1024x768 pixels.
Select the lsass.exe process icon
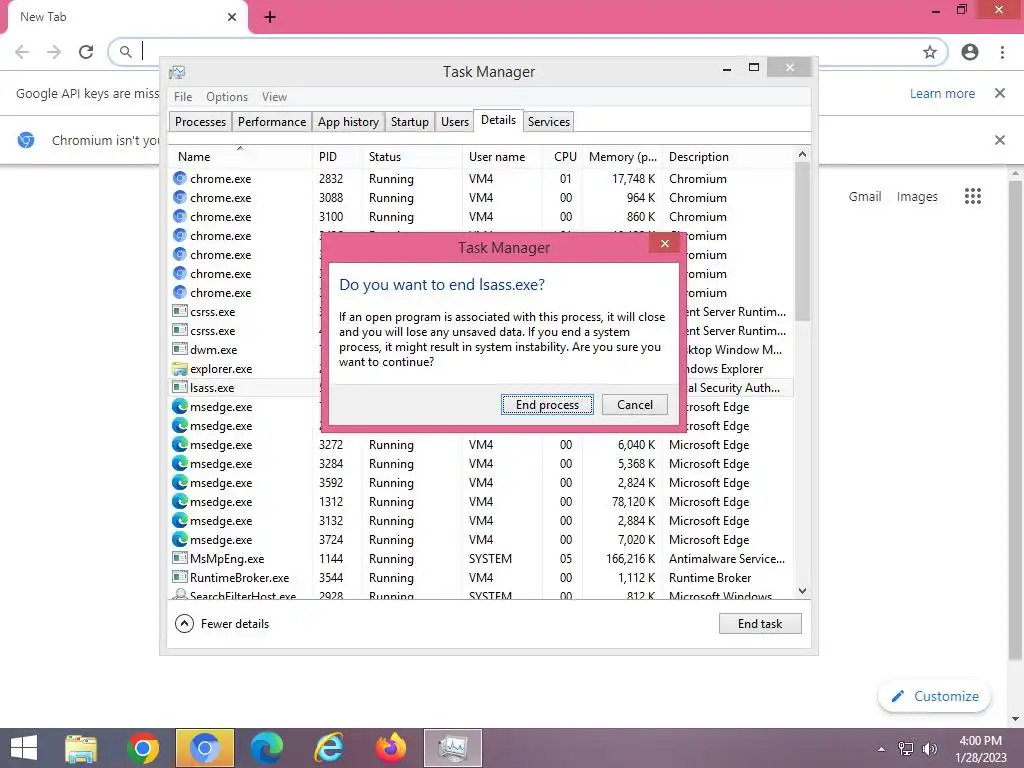click(x=180, y=387)
